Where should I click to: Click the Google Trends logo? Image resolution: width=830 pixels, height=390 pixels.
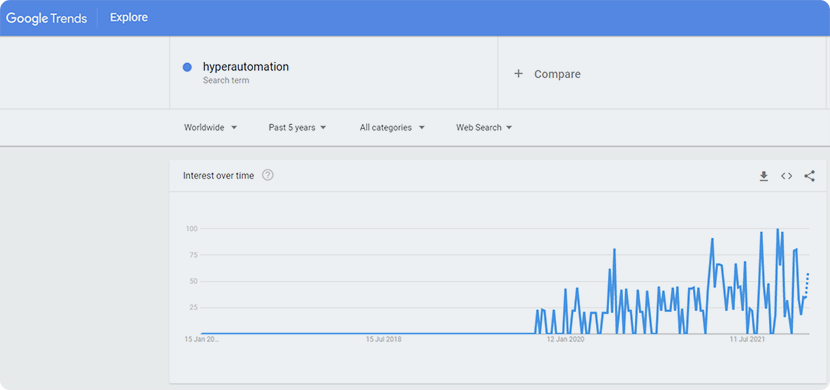click(x=47, y=18)
